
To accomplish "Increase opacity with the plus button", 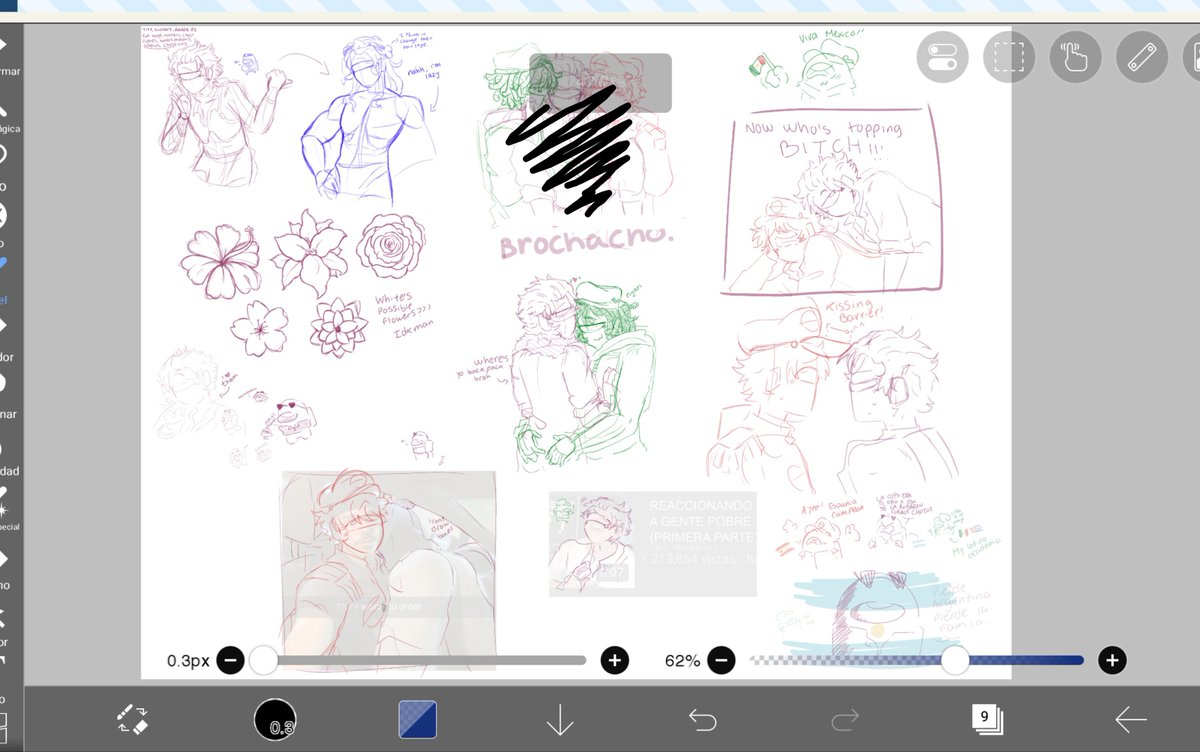I will 1112,660.
